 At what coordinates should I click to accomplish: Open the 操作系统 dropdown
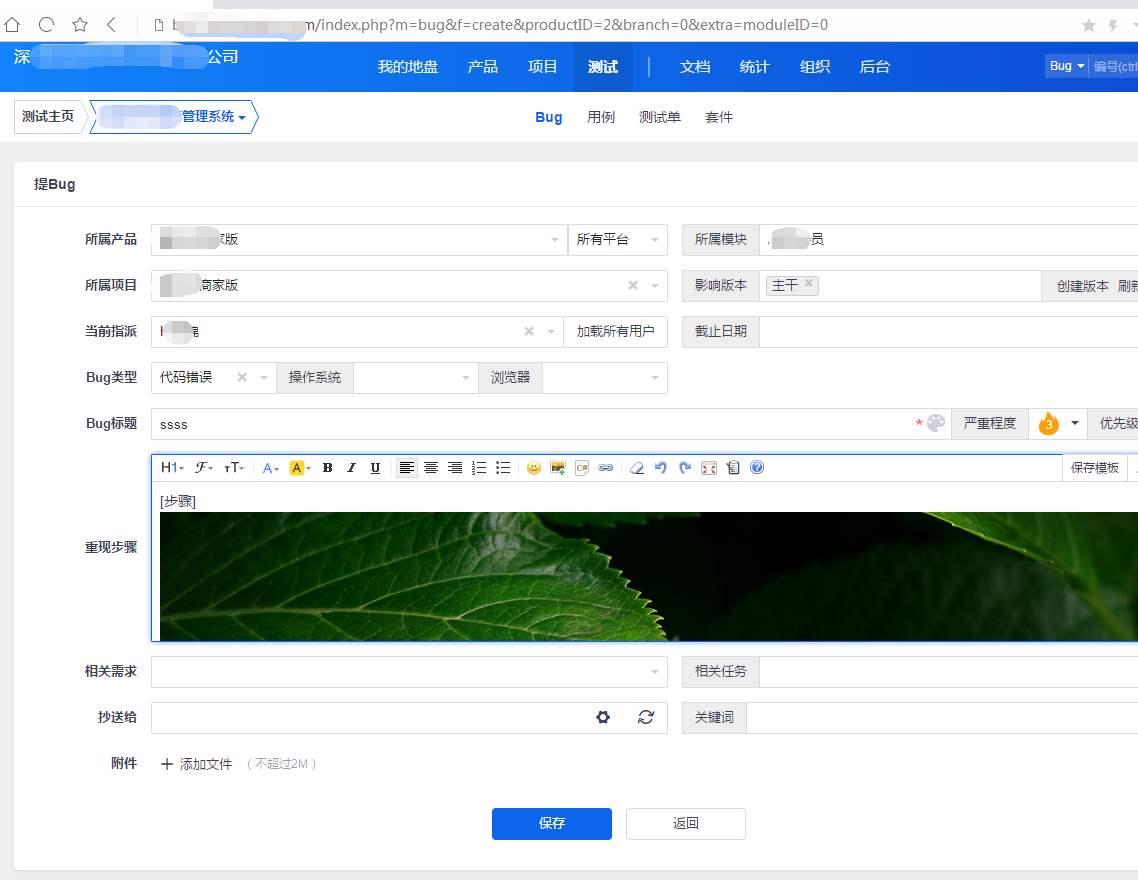pyautogui.click(x=414, y=378)
